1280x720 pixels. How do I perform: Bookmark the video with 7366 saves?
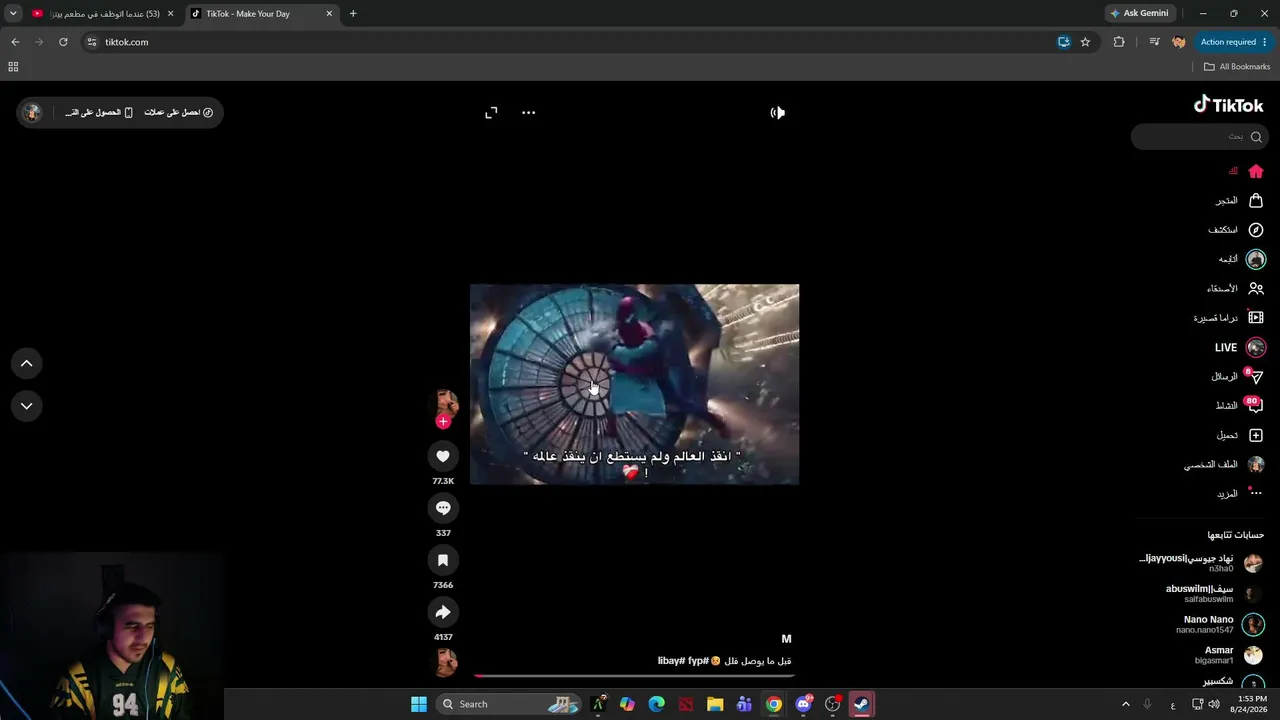coord(443,560)
